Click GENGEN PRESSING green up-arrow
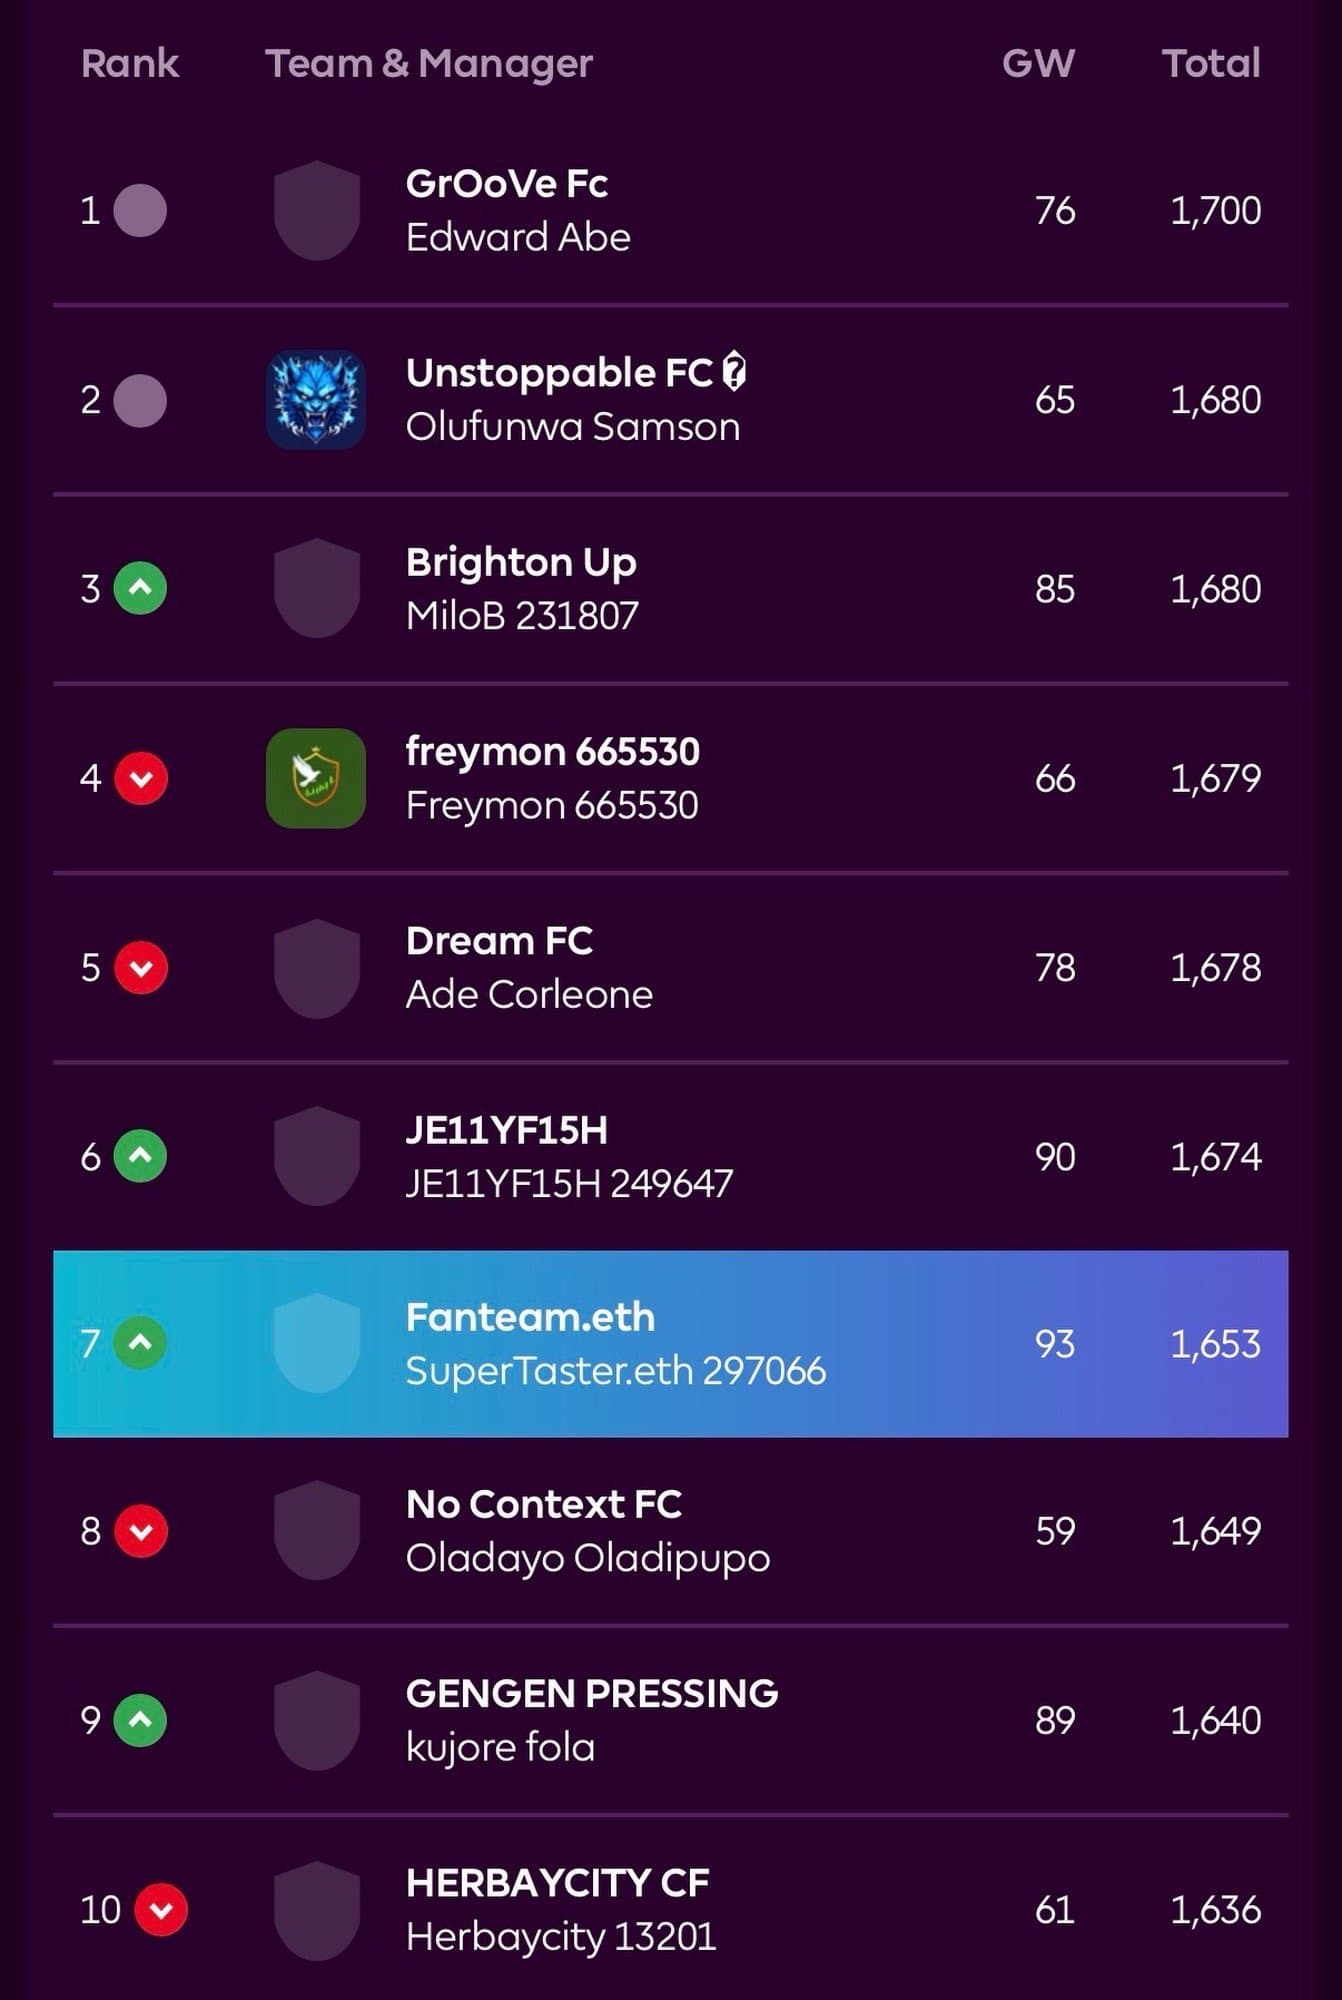Viewport: 1342px width, 2000px height. coord(140,1720)
